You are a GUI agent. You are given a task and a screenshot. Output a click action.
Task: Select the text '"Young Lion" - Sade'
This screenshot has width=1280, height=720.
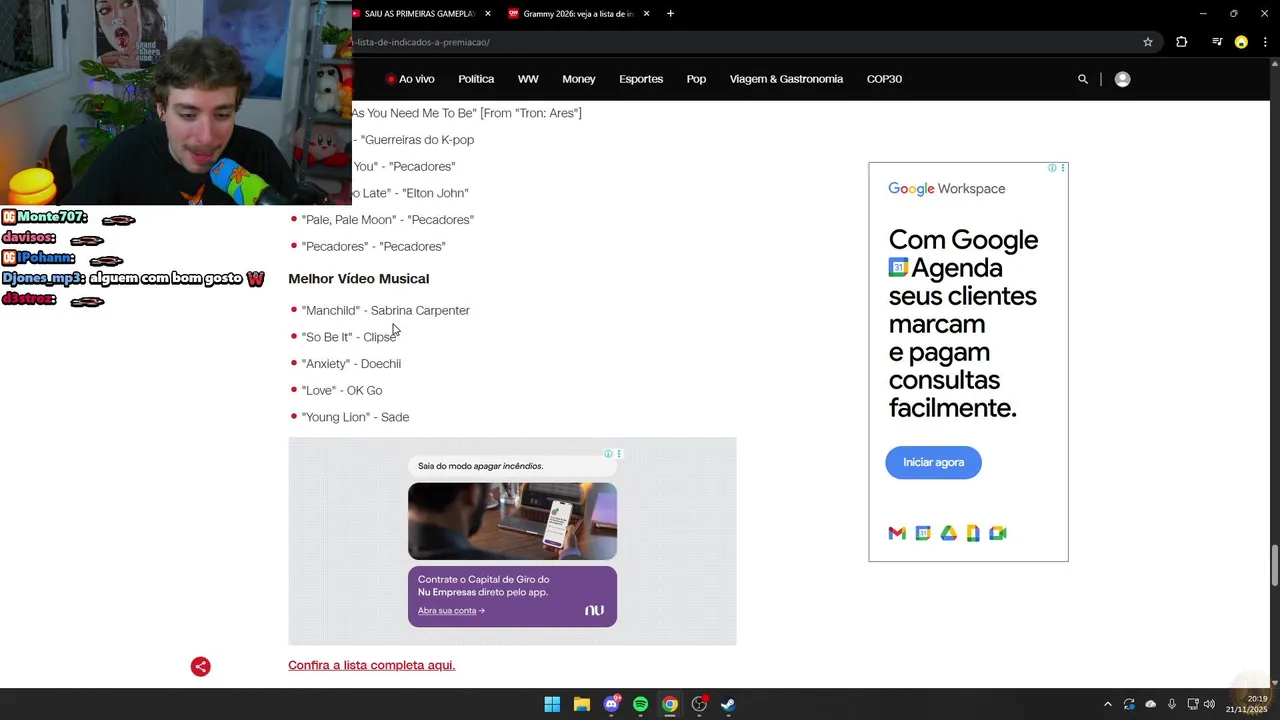click(x=355, y=417)
